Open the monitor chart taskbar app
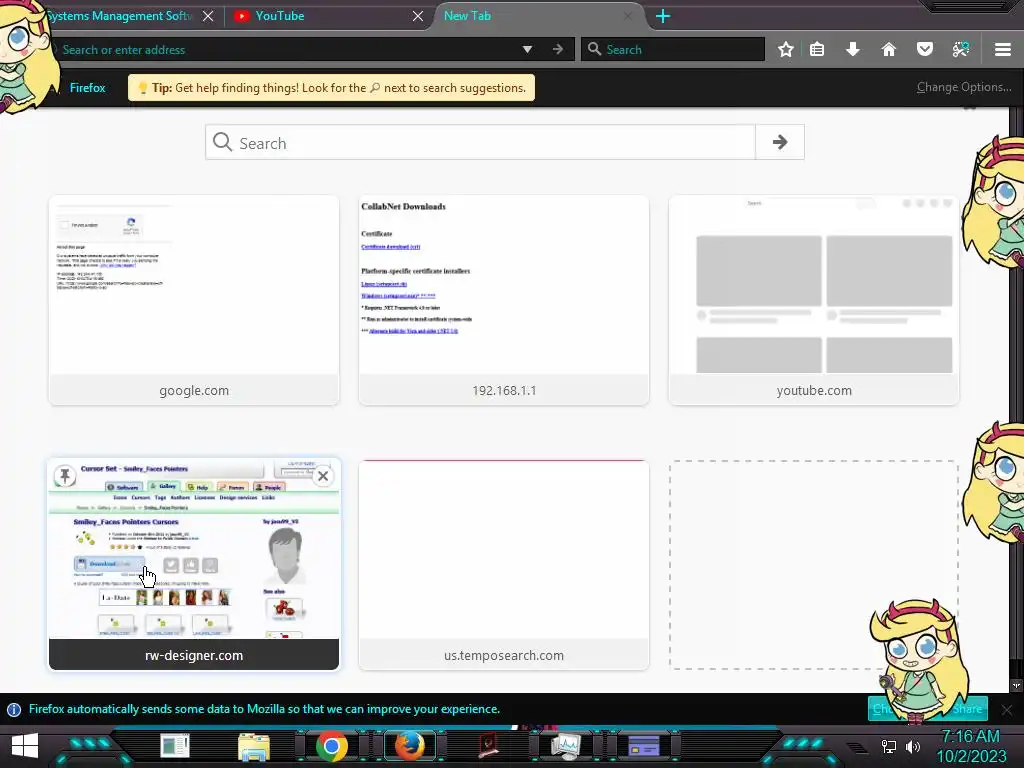Viewport: 1024px width, 768px height. [x=566, y=746]
